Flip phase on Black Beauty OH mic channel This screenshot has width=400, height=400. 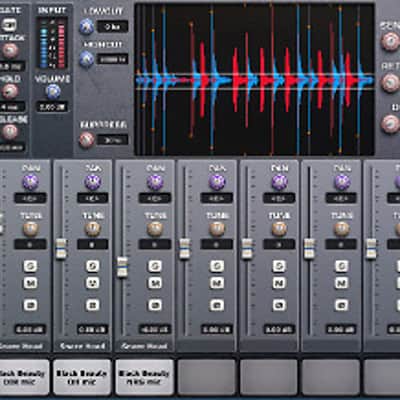[x=92, y=305]
